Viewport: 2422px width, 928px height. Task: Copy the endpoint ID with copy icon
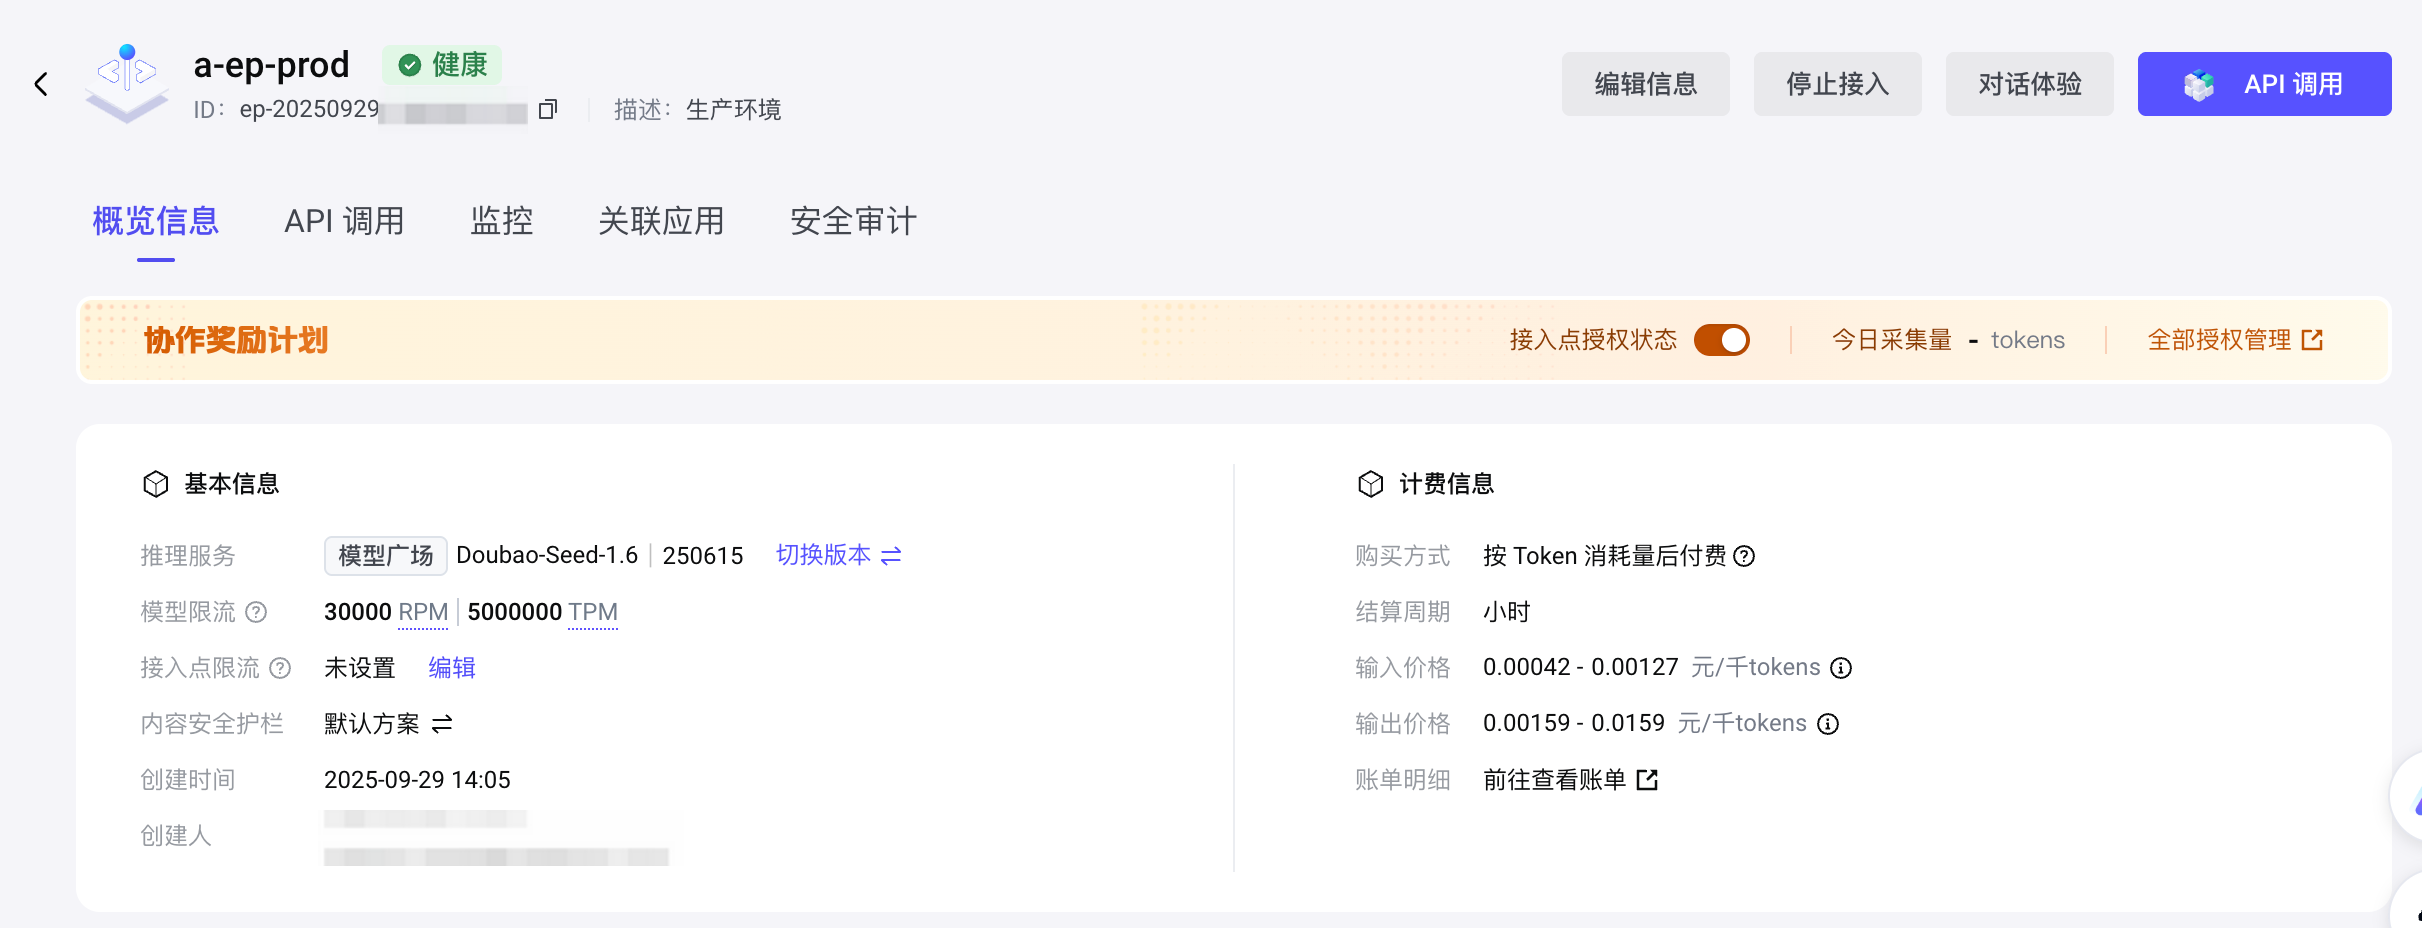pos(547,109)
